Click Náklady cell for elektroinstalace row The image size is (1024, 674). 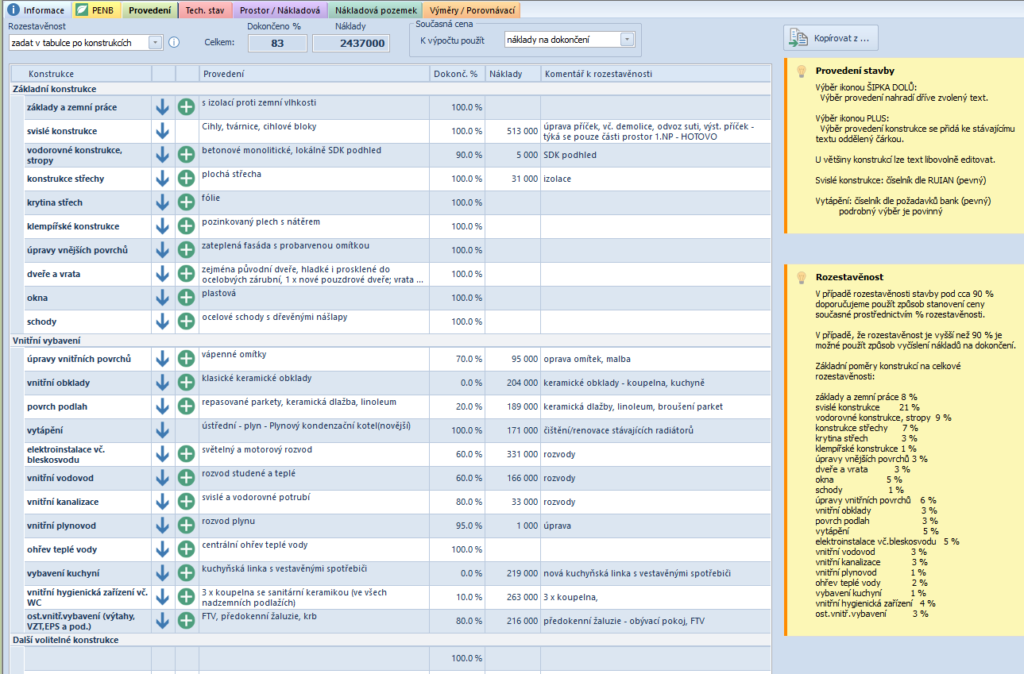pyautogui.click(x=513, y=454)
